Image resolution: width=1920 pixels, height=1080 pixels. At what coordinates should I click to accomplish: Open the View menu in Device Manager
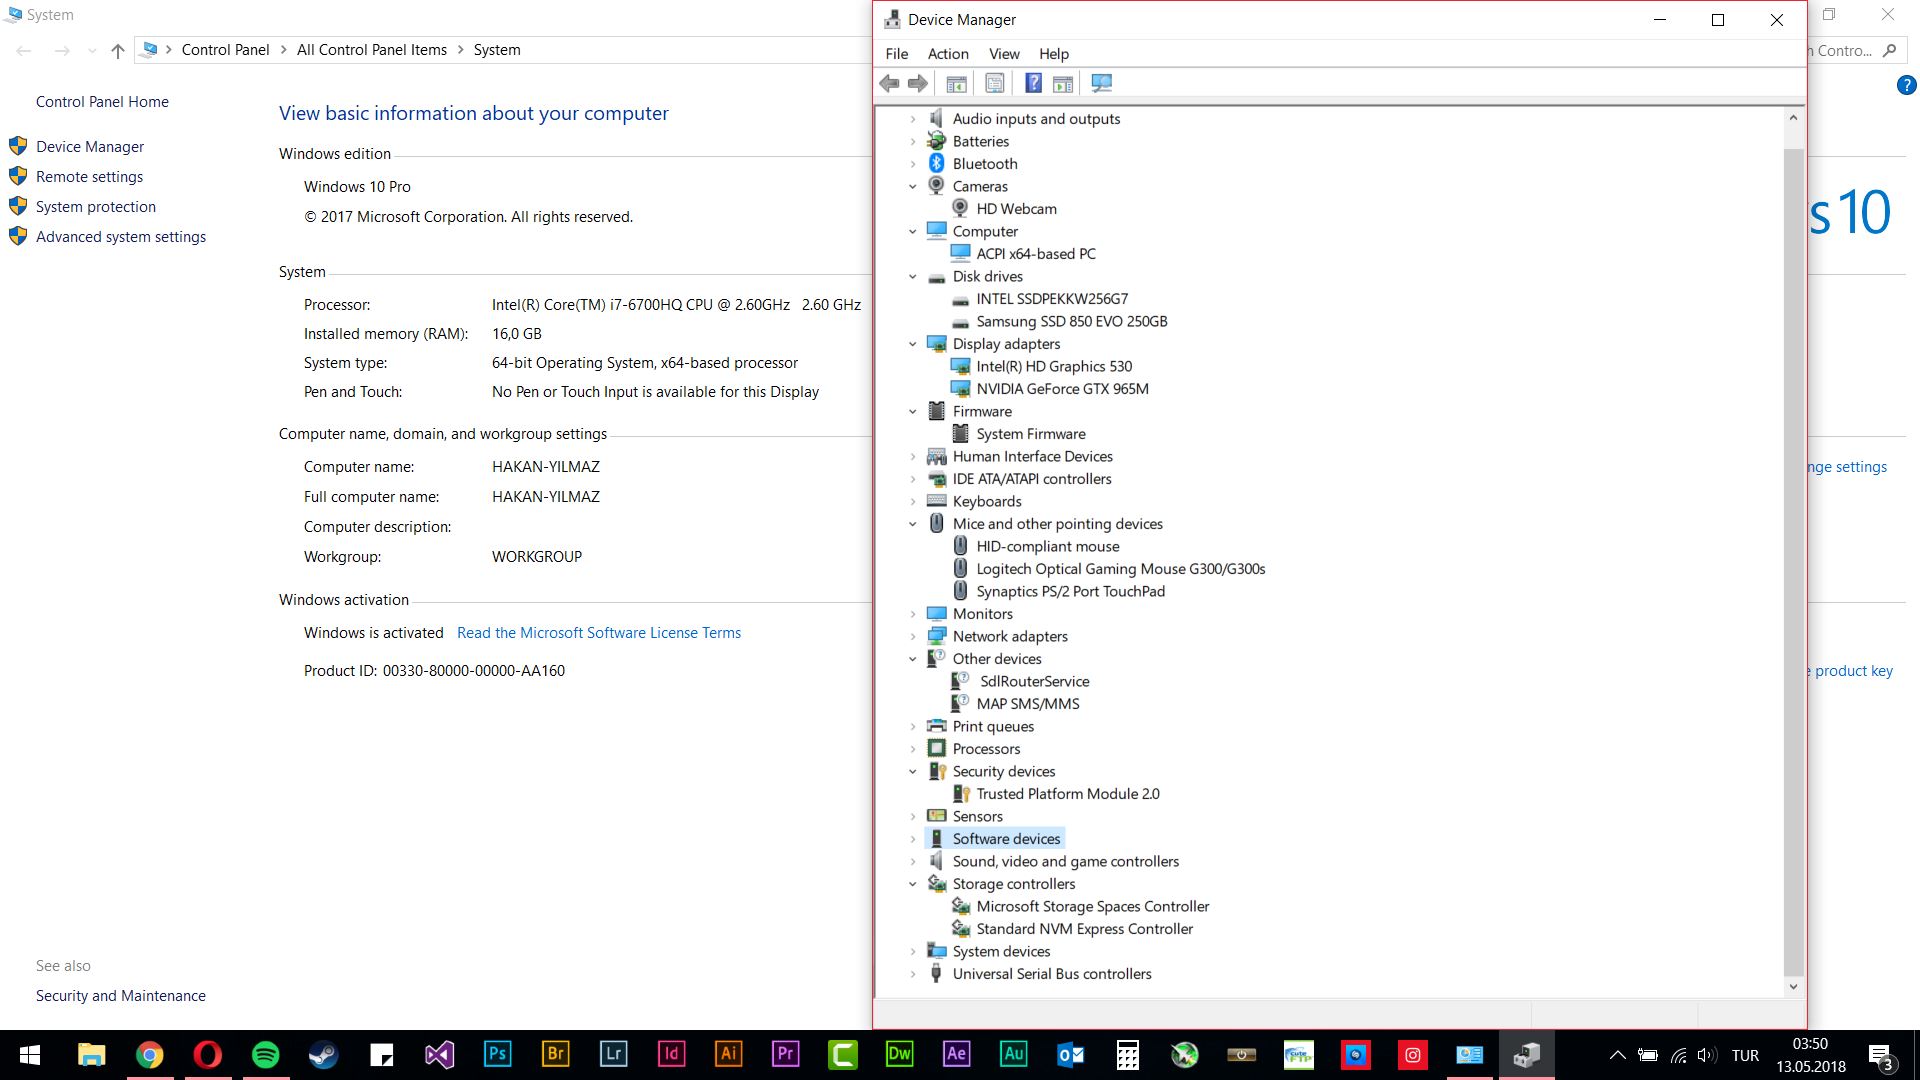[x=1004, y=54]
